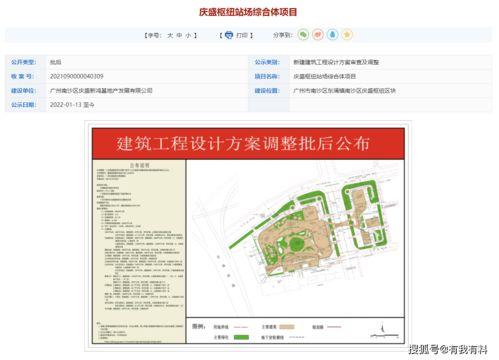The height and width of the screenshot is (360, 499).
Task: Set font size to 大 (large)
Action: [x=170, y=35]
